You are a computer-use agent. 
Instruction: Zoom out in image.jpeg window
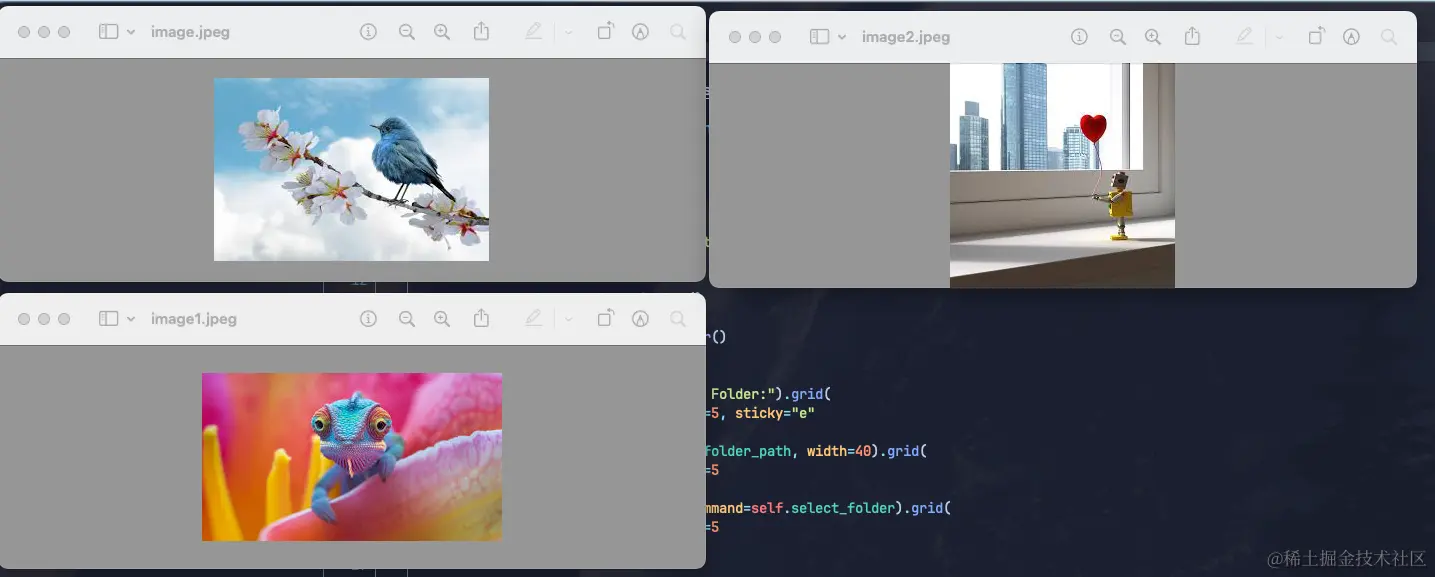click(x=406, y=32)
